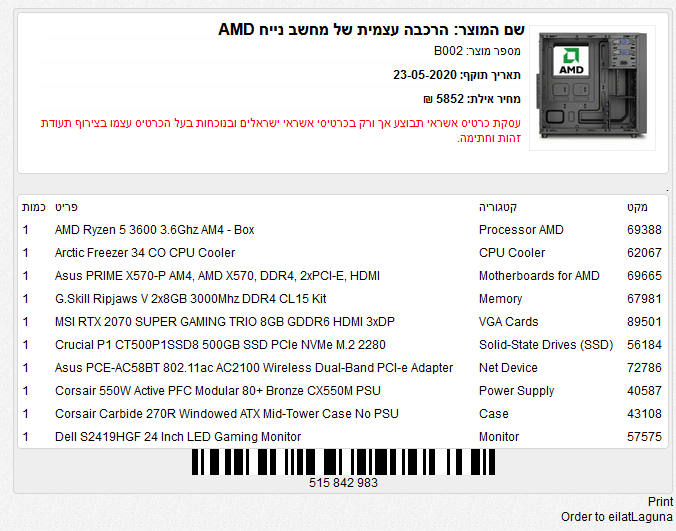Click the red credit card notice text
The height and width of the screenshot is (531, 676).
(x=281, y=131)
